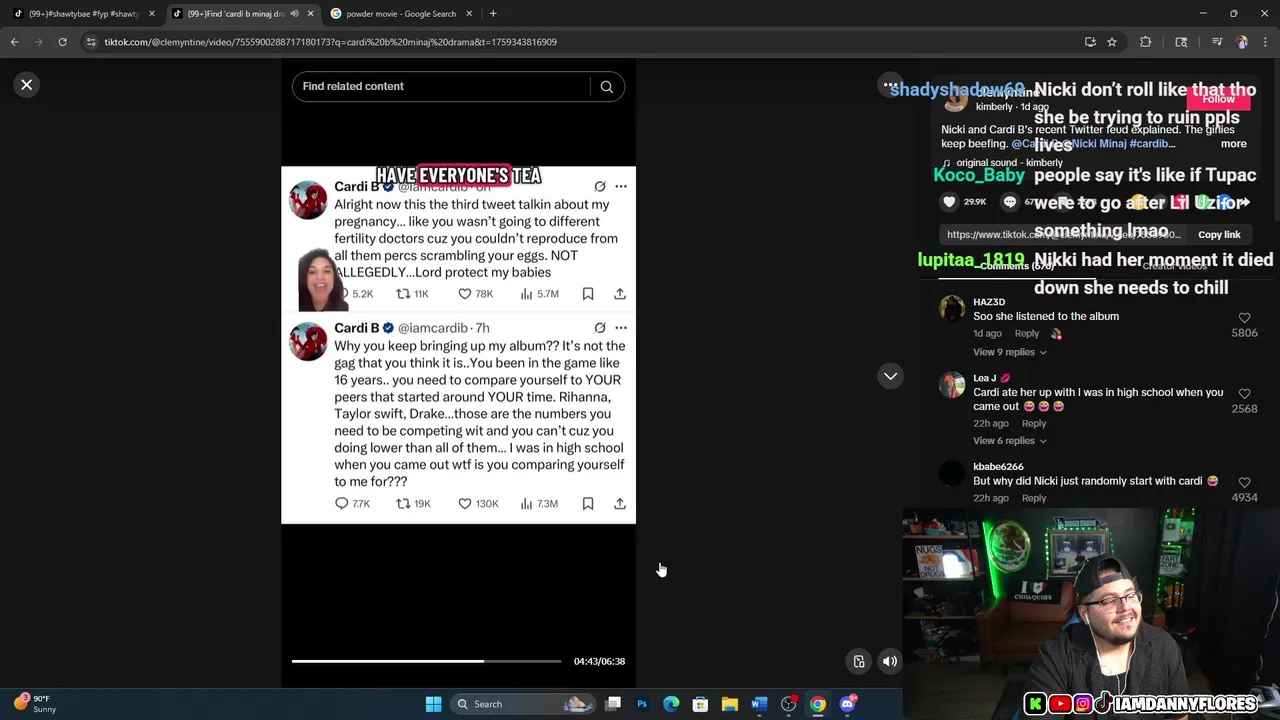Click the Share arrow icon in action row
The height and width of the screenshot is (720, 1280).
pos(1242,202)
